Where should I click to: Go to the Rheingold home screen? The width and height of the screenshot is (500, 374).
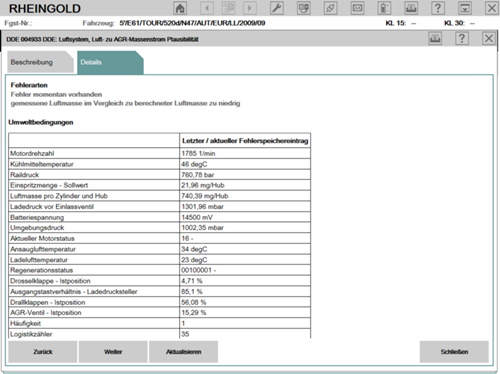(180, 8)
